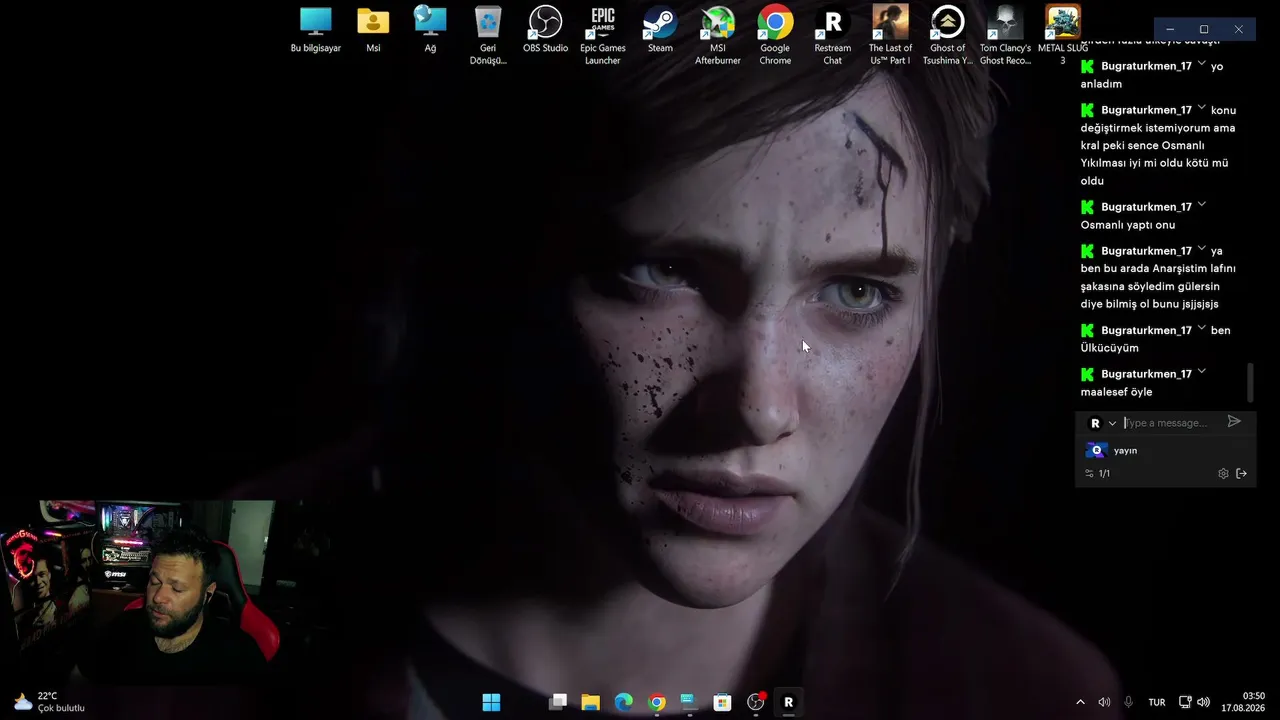1280x720 pixels.
Task: Switch the TUR keyboard input language
Action: click(x=1157, y=702)
